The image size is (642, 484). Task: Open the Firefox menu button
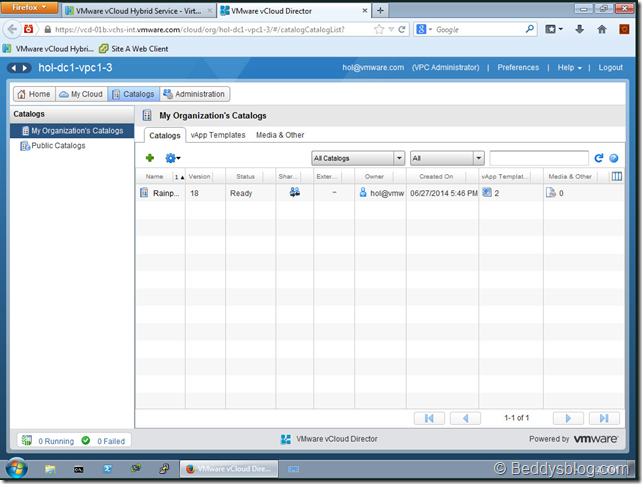click(x=29, y=7)
